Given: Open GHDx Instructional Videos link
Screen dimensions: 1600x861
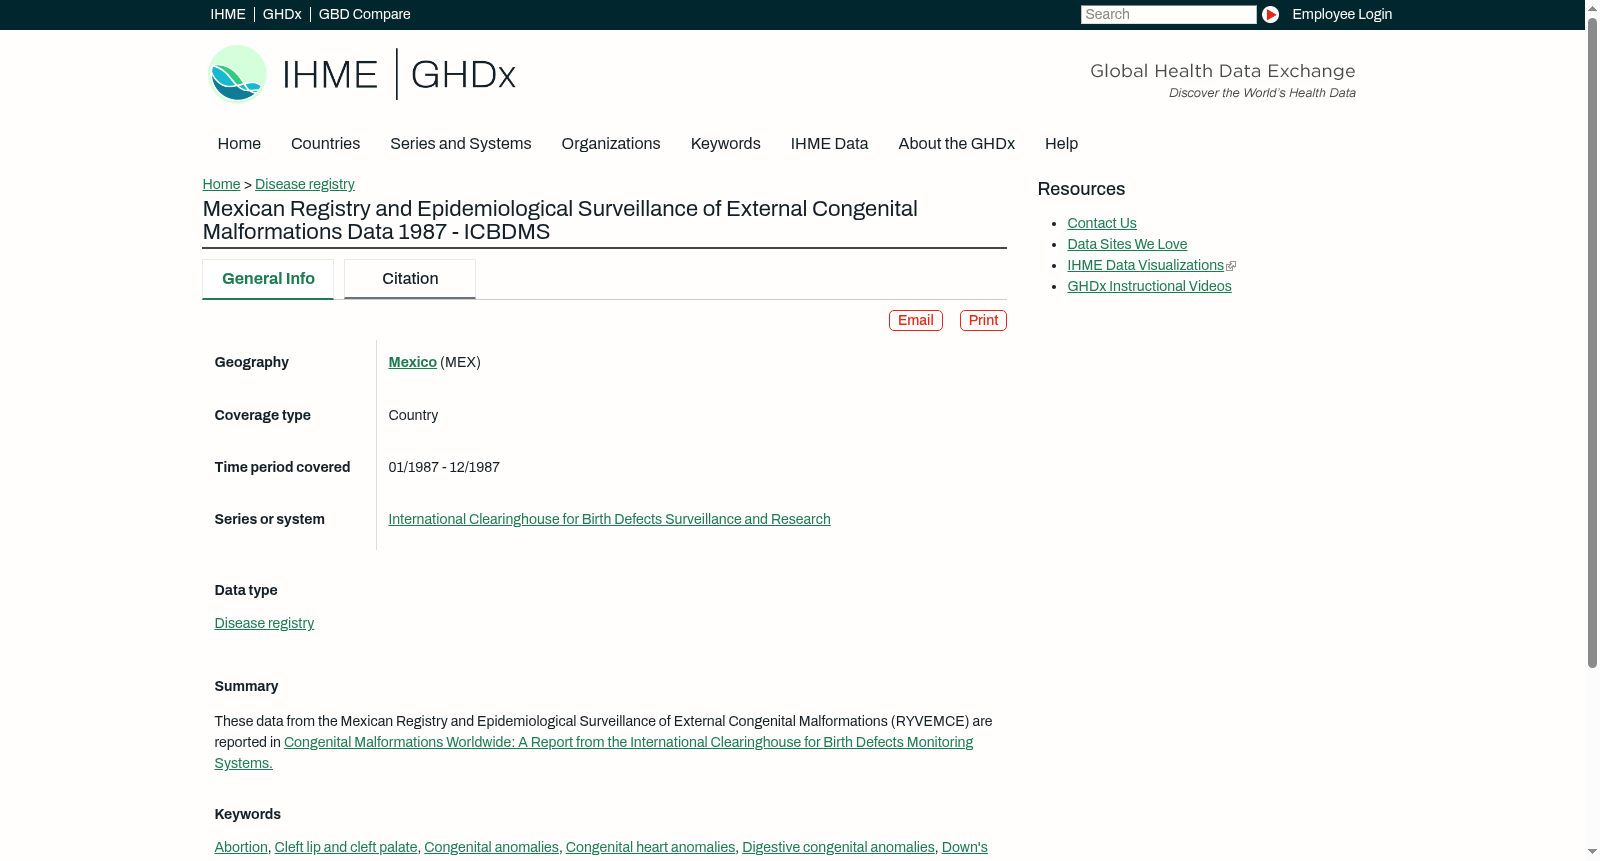Looking at the screenshot, I should 1149,286.
